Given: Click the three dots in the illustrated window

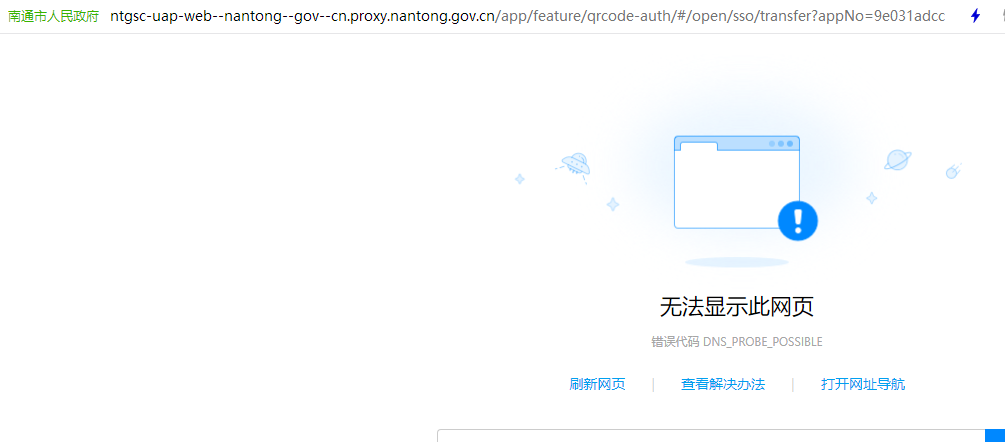Looking at the screenshot, I should click(781, 144).
